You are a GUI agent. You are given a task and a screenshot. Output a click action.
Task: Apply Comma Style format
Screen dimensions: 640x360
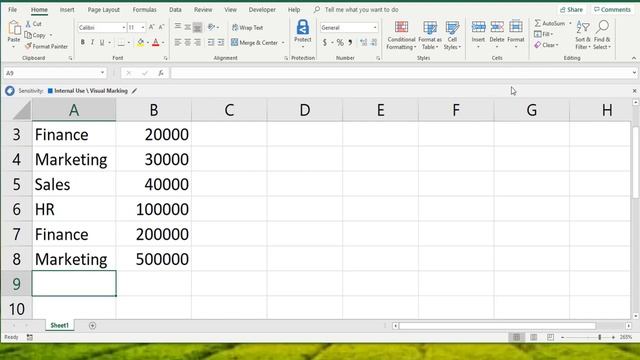[x=350, y=42]
